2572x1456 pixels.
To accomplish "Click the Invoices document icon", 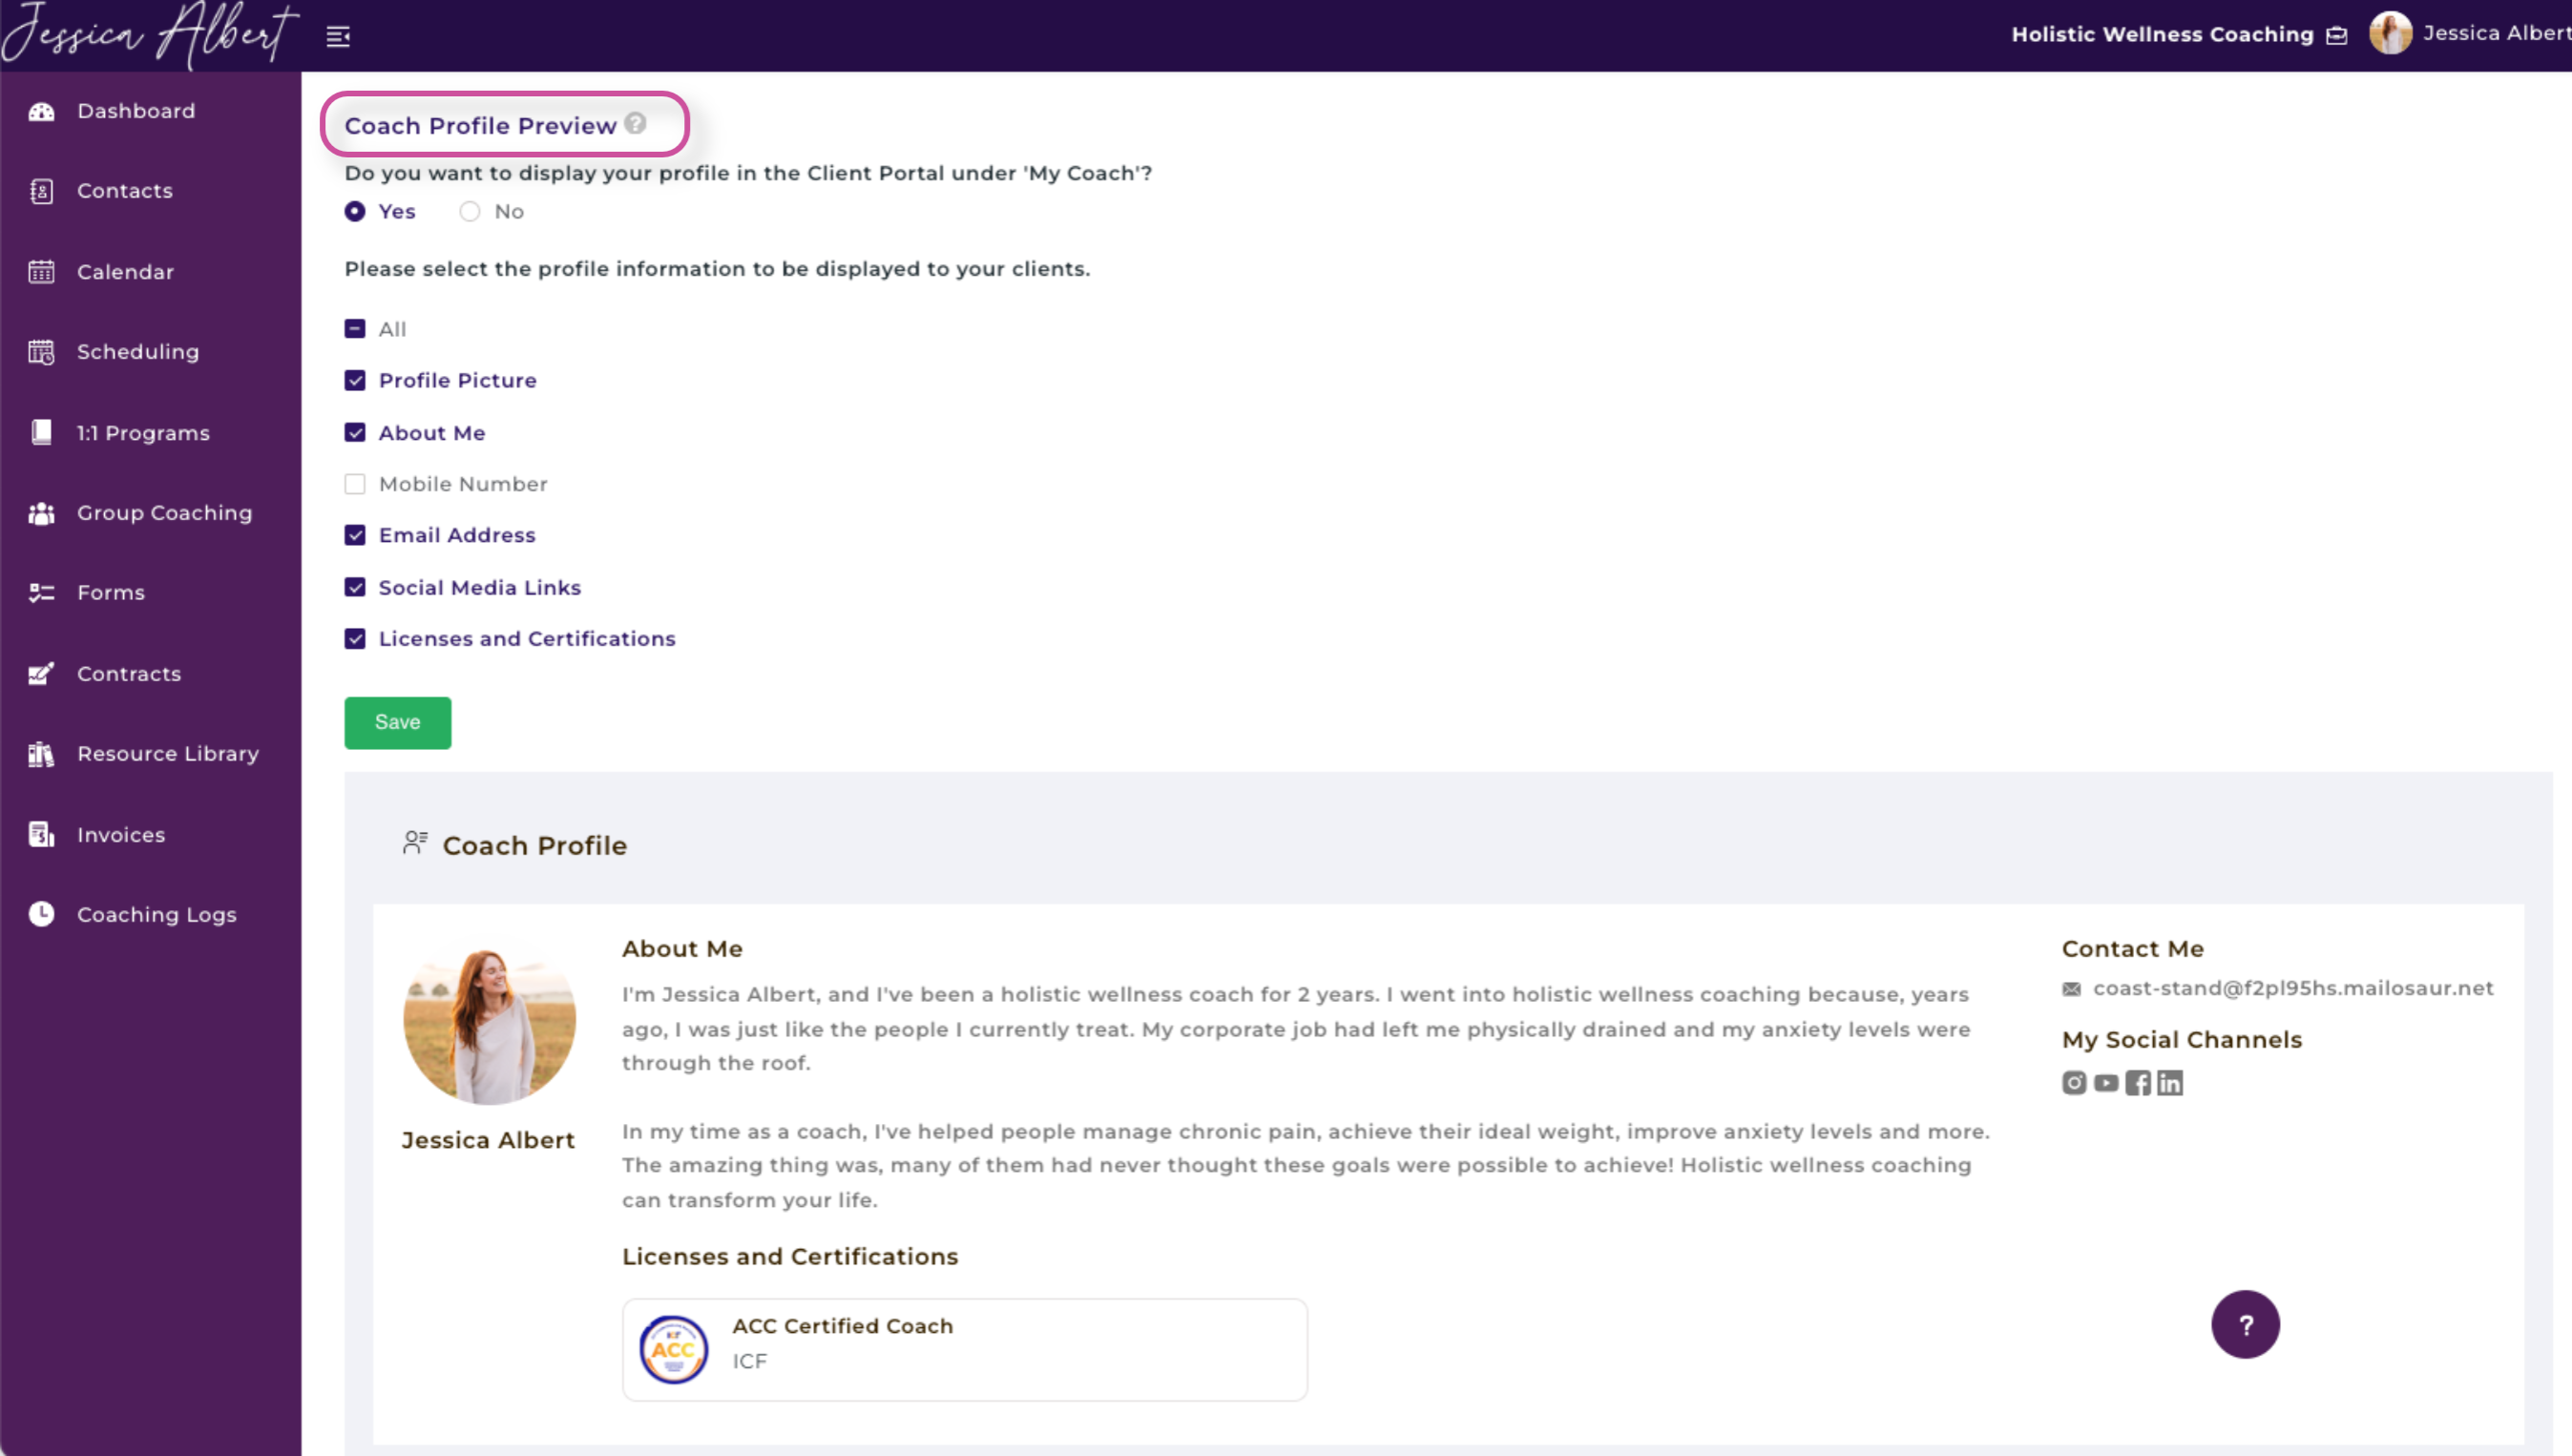I will pos(41,834).
